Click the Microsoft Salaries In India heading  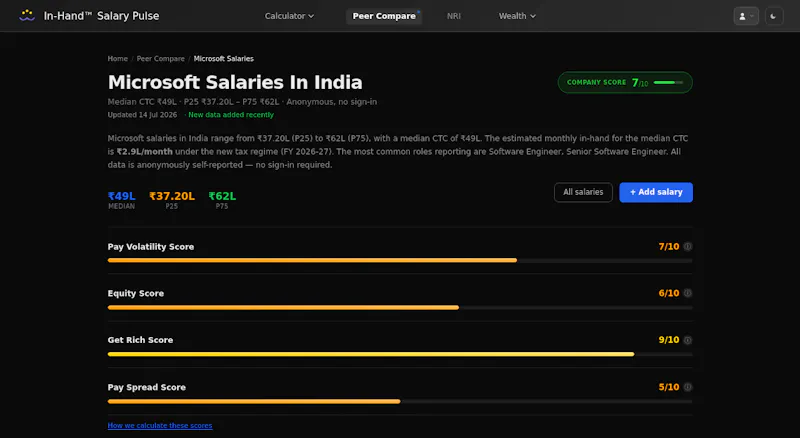click(x=235, y=82)
